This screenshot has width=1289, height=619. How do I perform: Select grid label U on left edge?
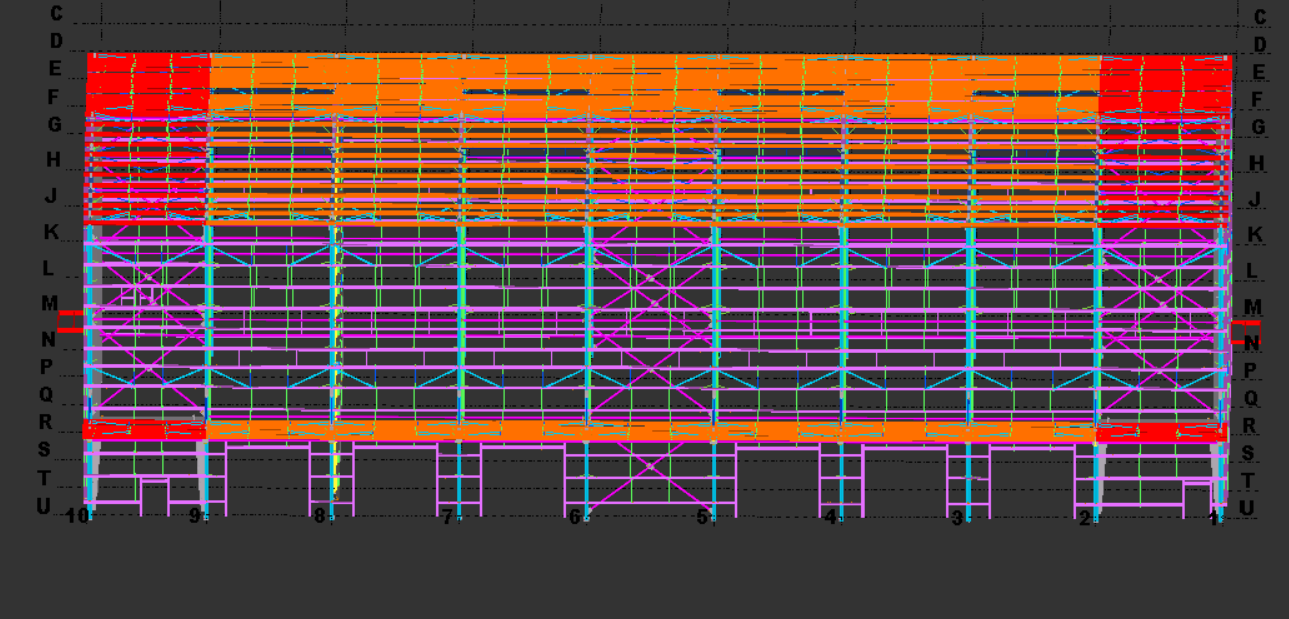click(43, 506)
